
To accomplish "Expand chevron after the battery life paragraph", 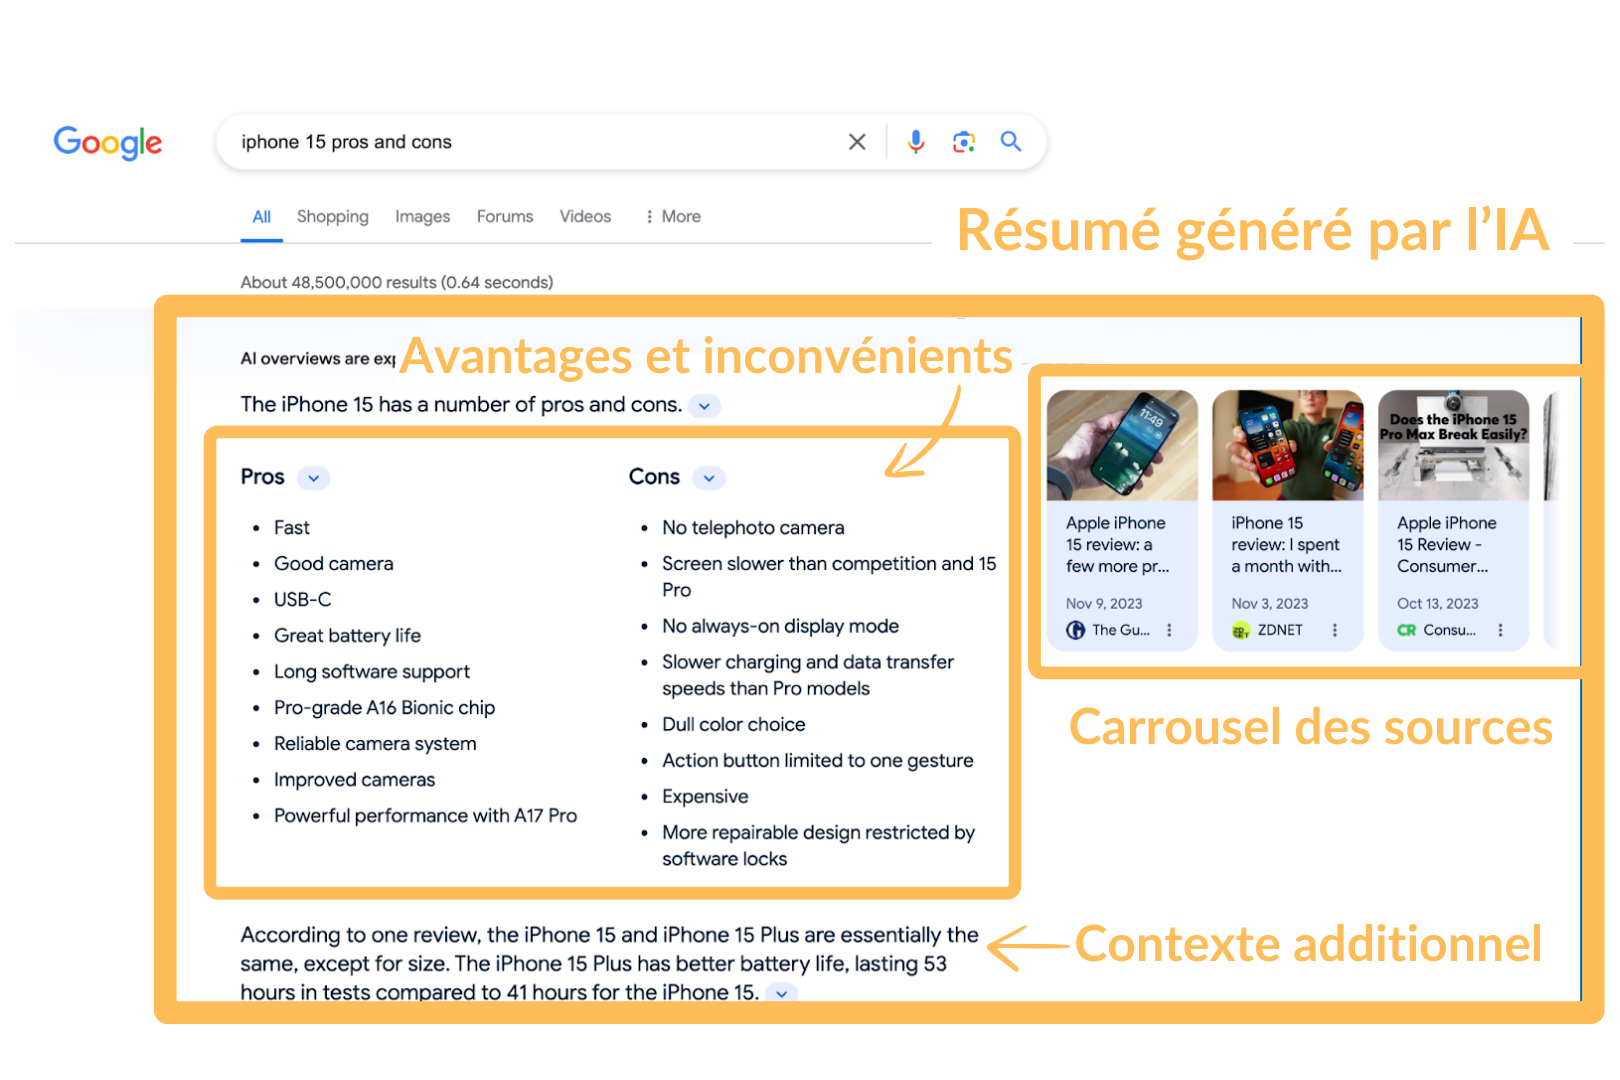I will [782, 993].
